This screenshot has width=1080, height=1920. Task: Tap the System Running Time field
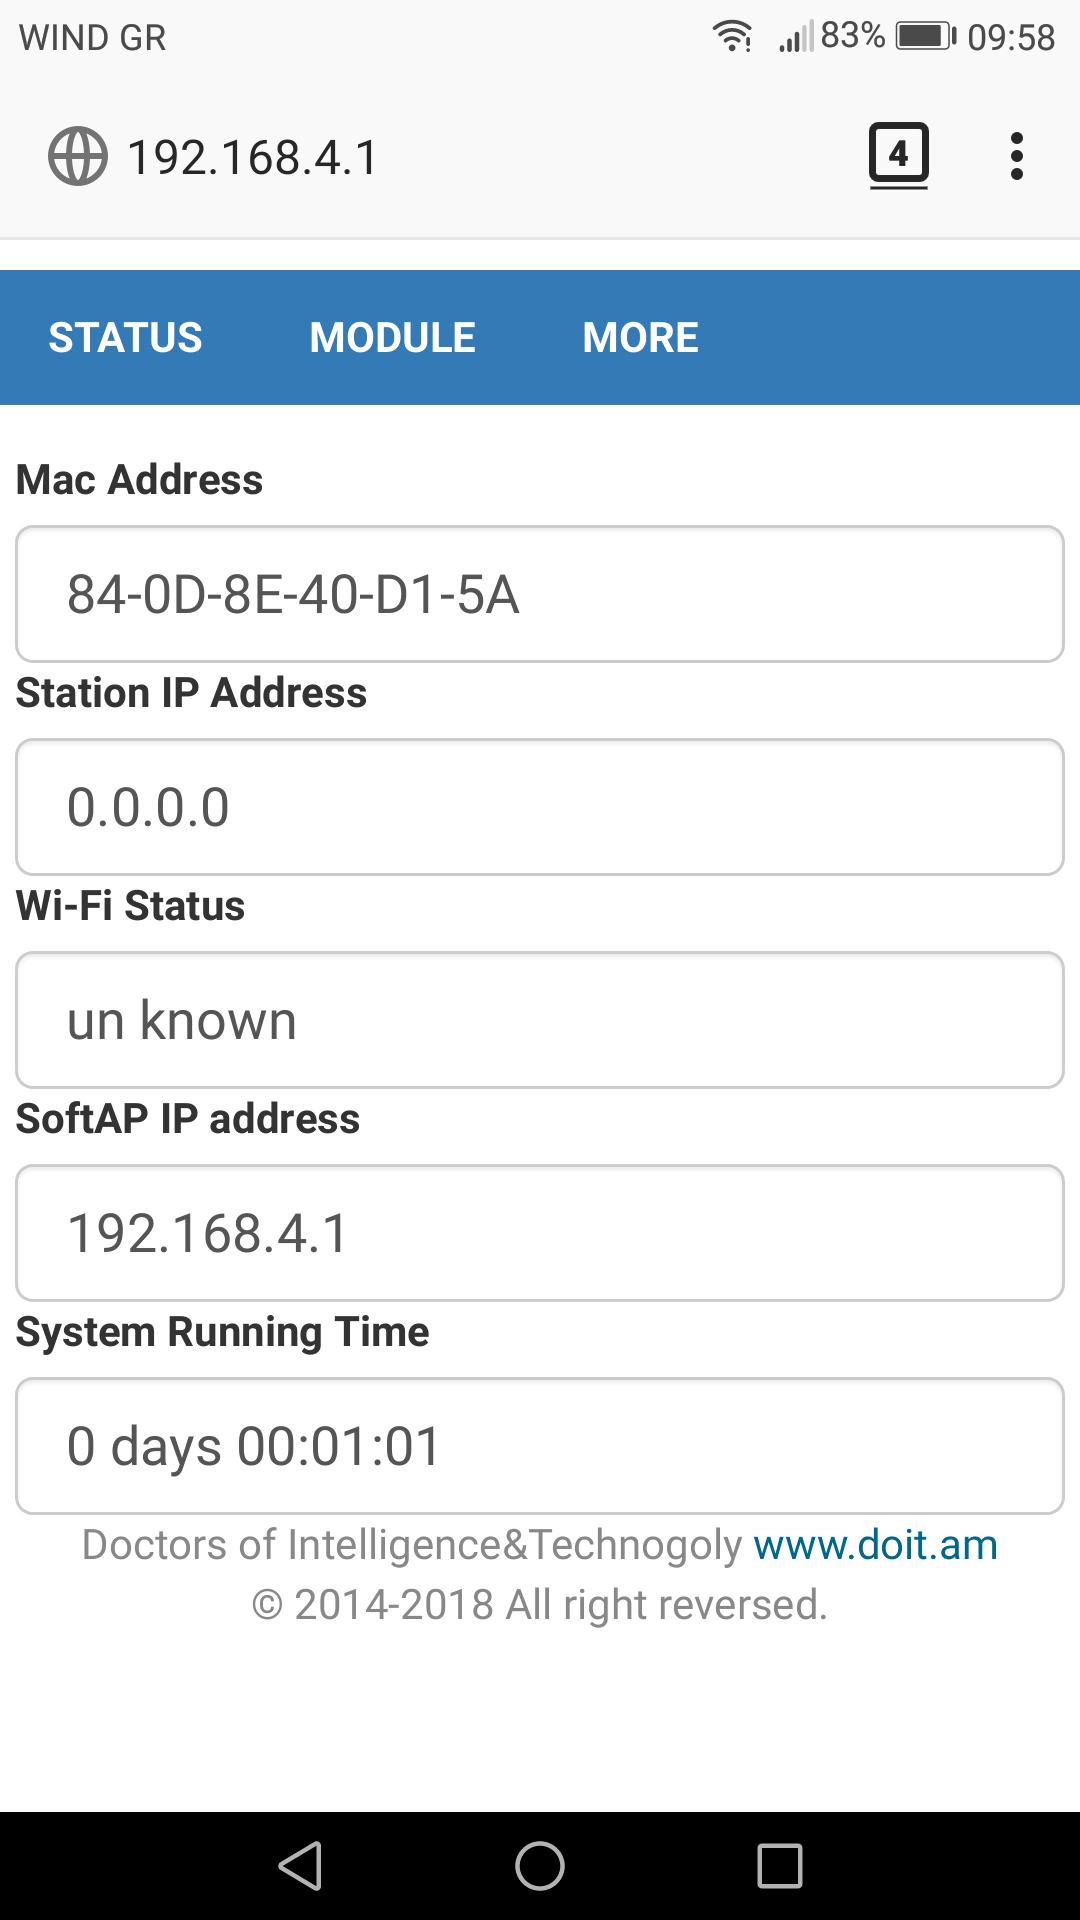click(540, 1446)
